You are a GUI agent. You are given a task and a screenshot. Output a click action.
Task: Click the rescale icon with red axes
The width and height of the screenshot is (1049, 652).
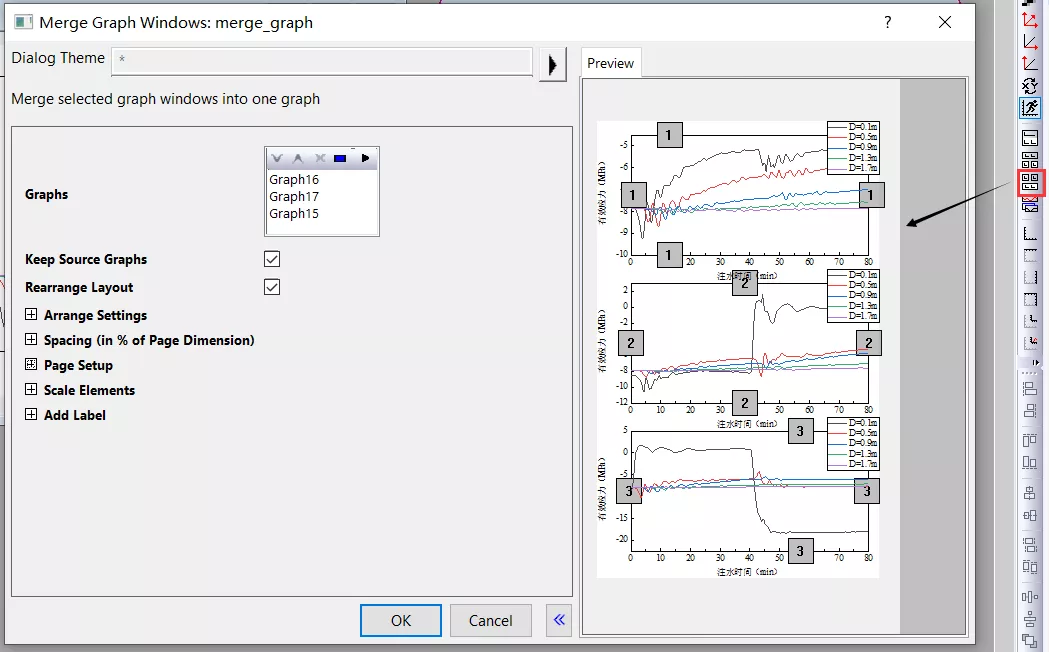click(1030, 21)
